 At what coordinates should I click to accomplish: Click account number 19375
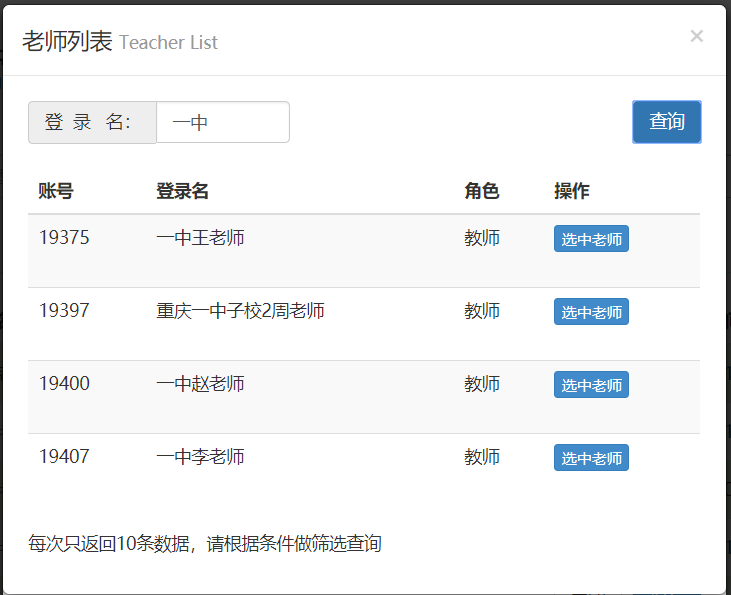[x=64, y=237]
